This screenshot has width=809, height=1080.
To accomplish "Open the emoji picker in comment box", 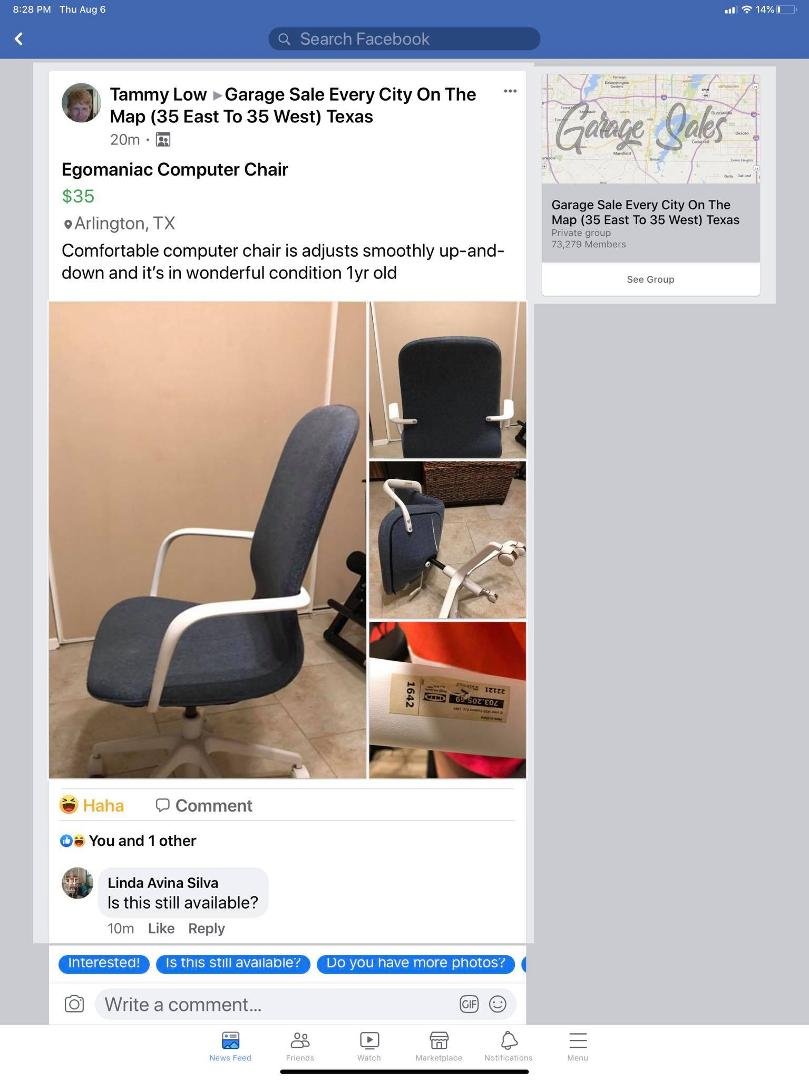I will click(x=498, y=1004).
